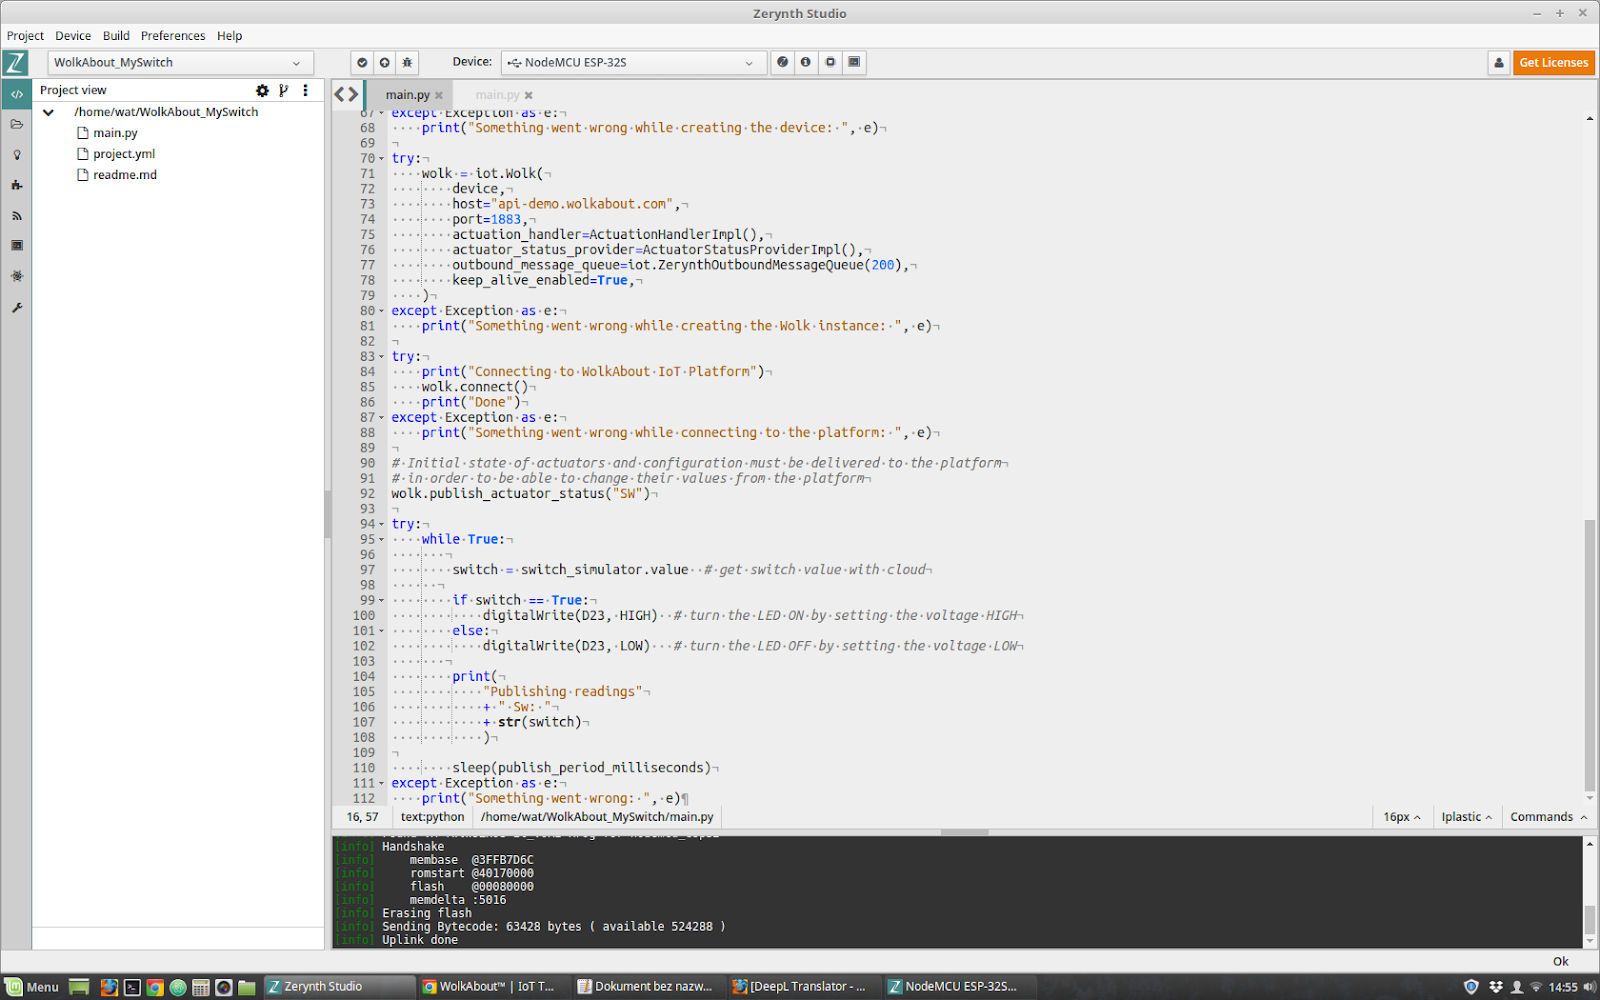The image size is (1600, 1000).
Task: Open the packages puzzle sidebar icon
Action: pos(17,185)
